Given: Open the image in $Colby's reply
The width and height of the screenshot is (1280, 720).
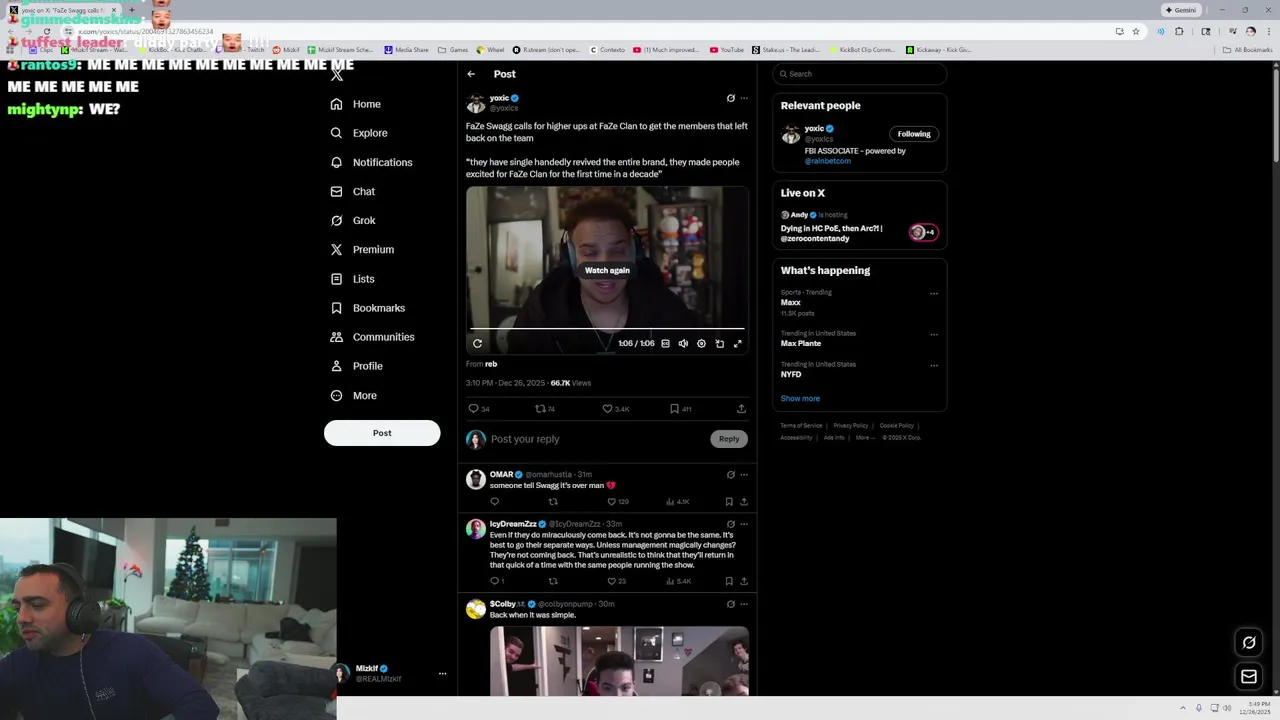Looking at the screenshot, I should [619, 660].
